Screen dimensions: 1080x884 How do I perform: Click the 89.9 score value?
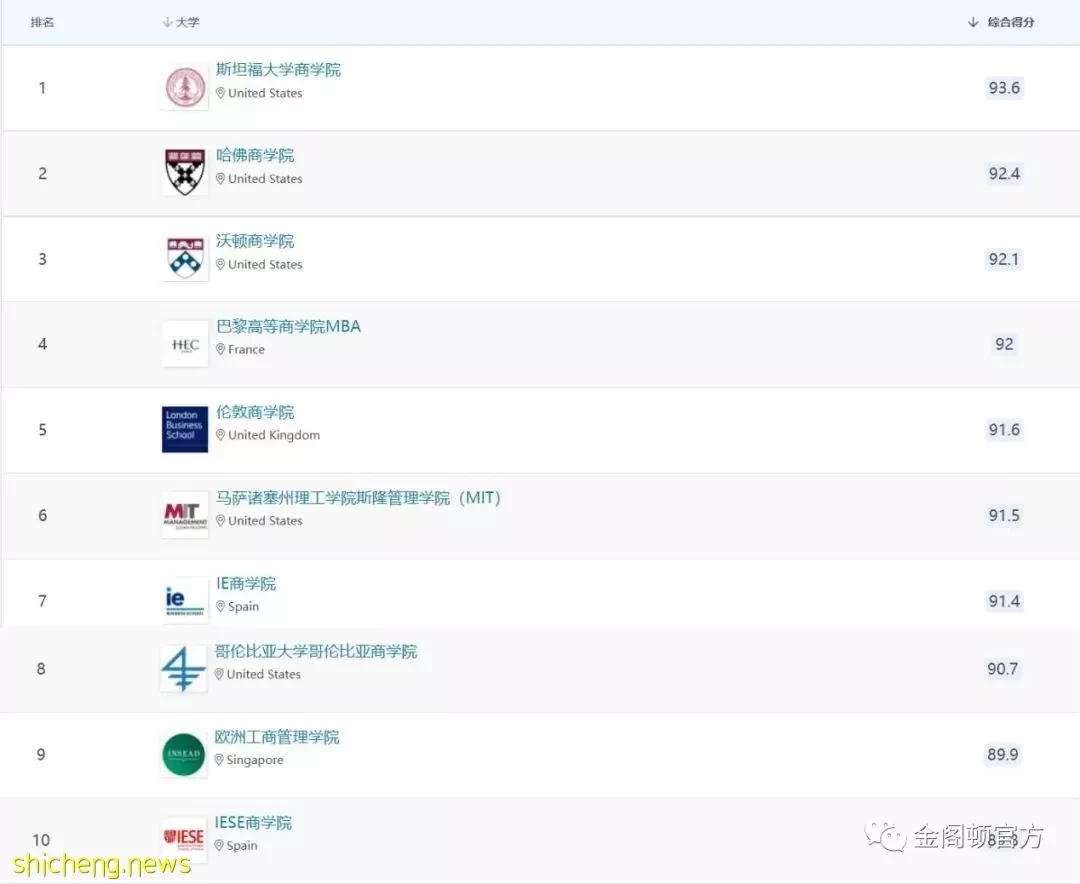pos(1003,754)
